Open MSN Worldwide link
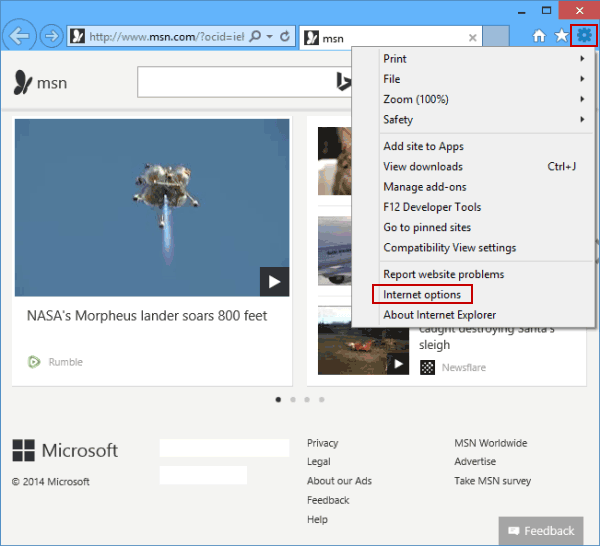This screenshot has width=600, height=546. point(491,443)
